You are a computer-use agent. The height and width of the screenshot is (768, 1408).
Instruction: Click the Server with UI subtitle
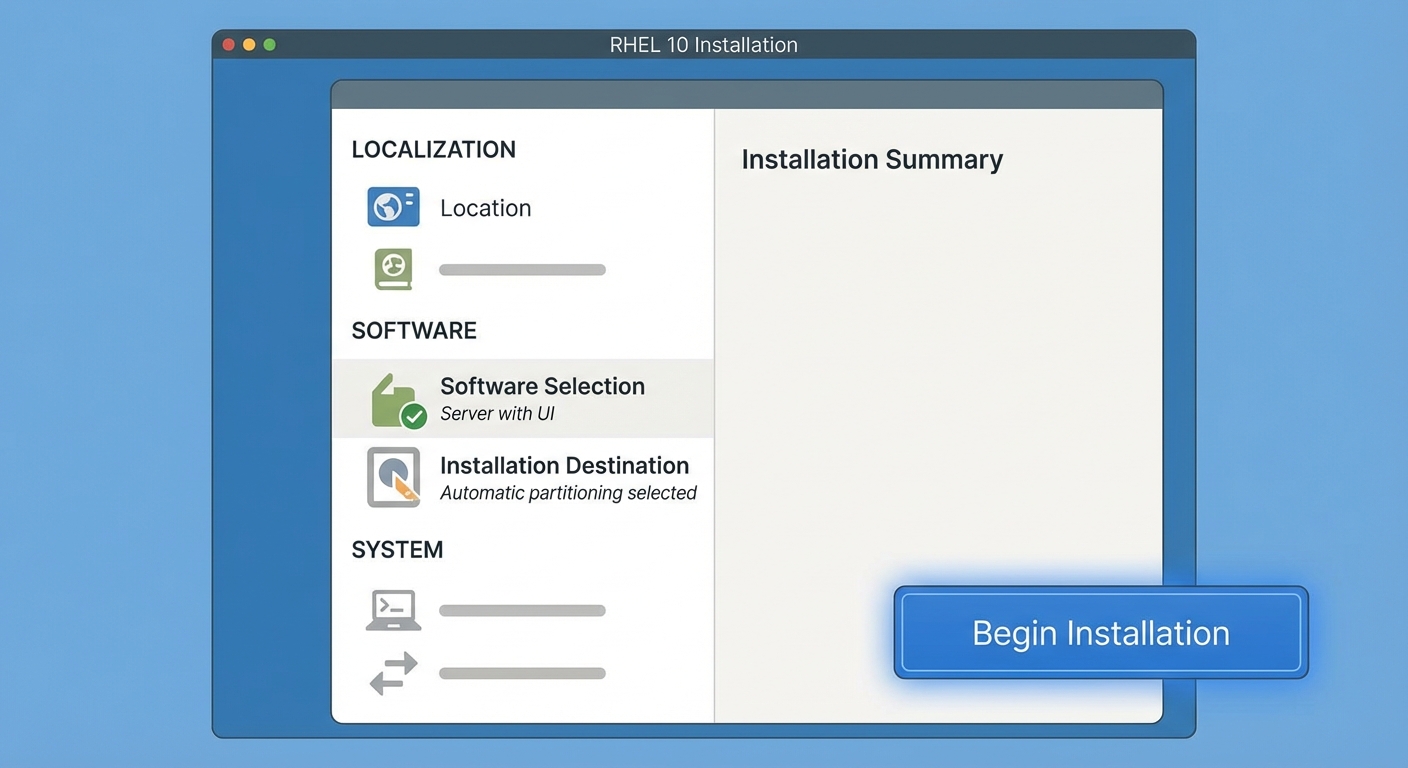(x=497, y=414)
